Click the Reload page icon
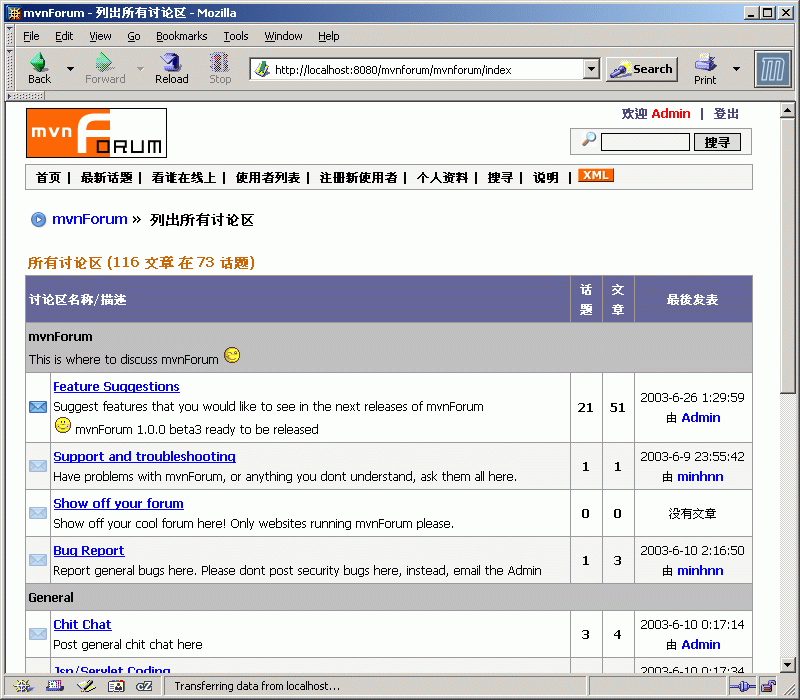 click(171, 63)
